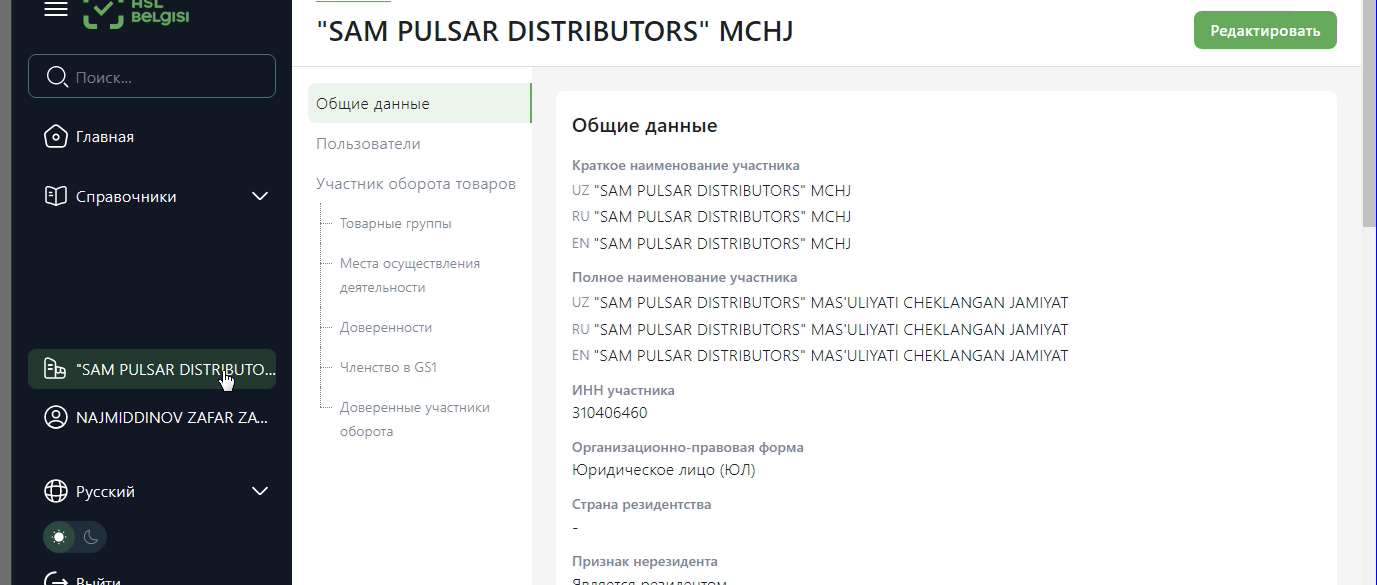Expand the Справочники chevron

point(260,196)
